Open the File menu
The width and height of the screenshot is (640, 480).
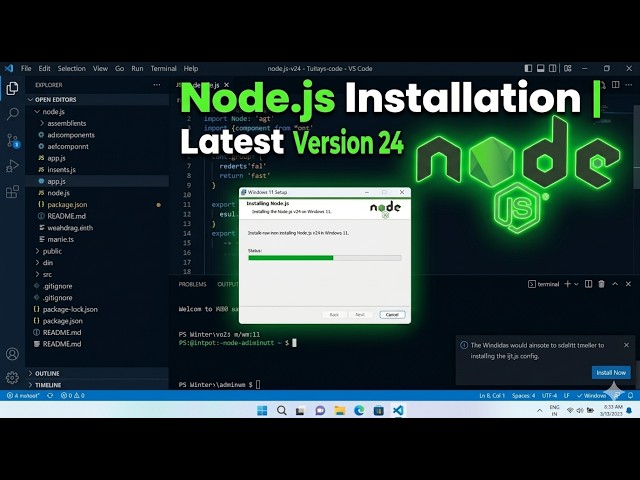coord(26,68)
